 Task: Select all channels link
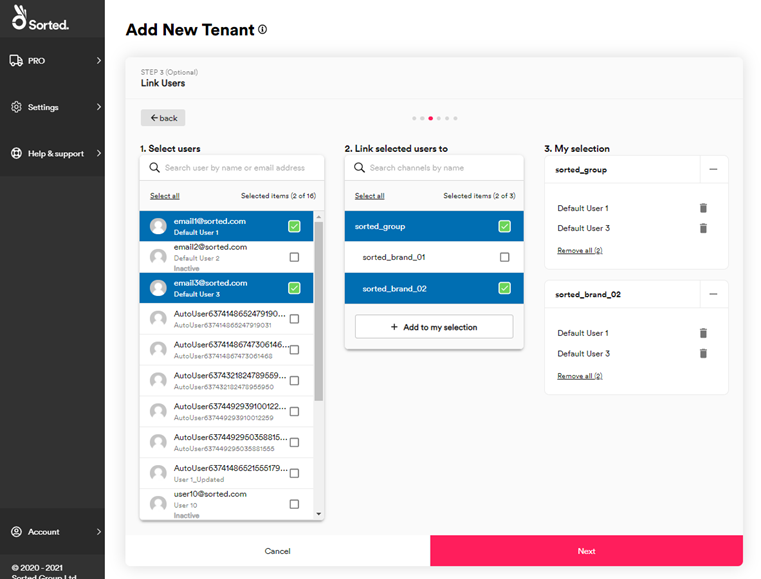[369, 196]
